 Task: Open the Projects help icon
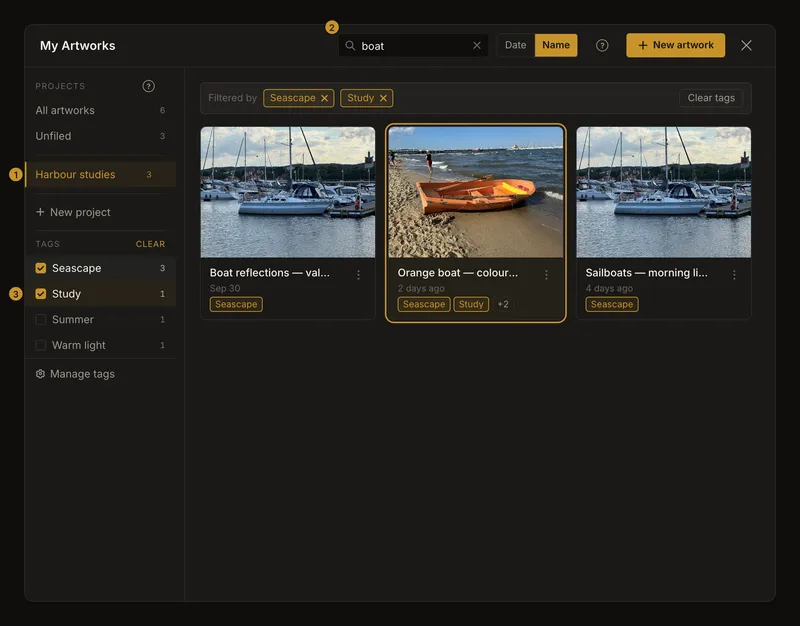click(148, 86)
